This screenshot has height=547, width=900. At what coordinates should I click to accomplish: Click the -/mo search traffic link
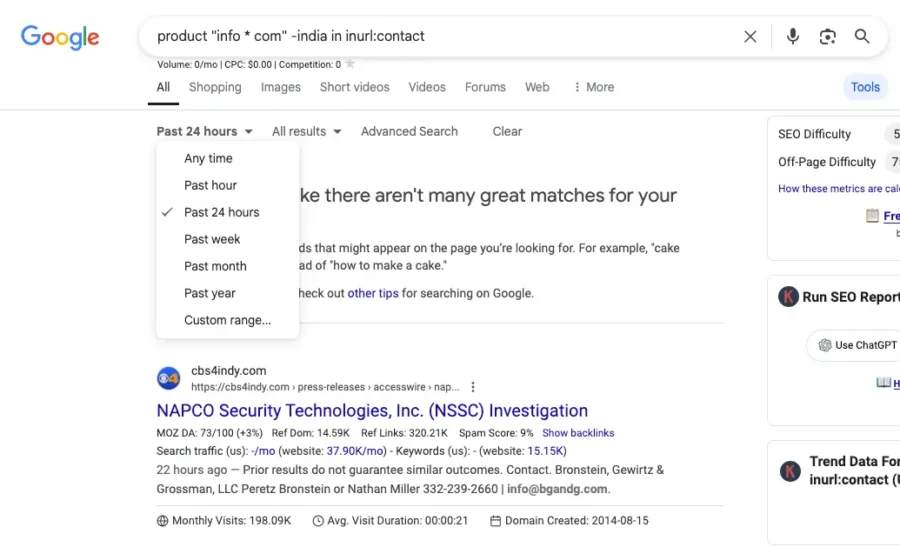[x=263, y=451]
